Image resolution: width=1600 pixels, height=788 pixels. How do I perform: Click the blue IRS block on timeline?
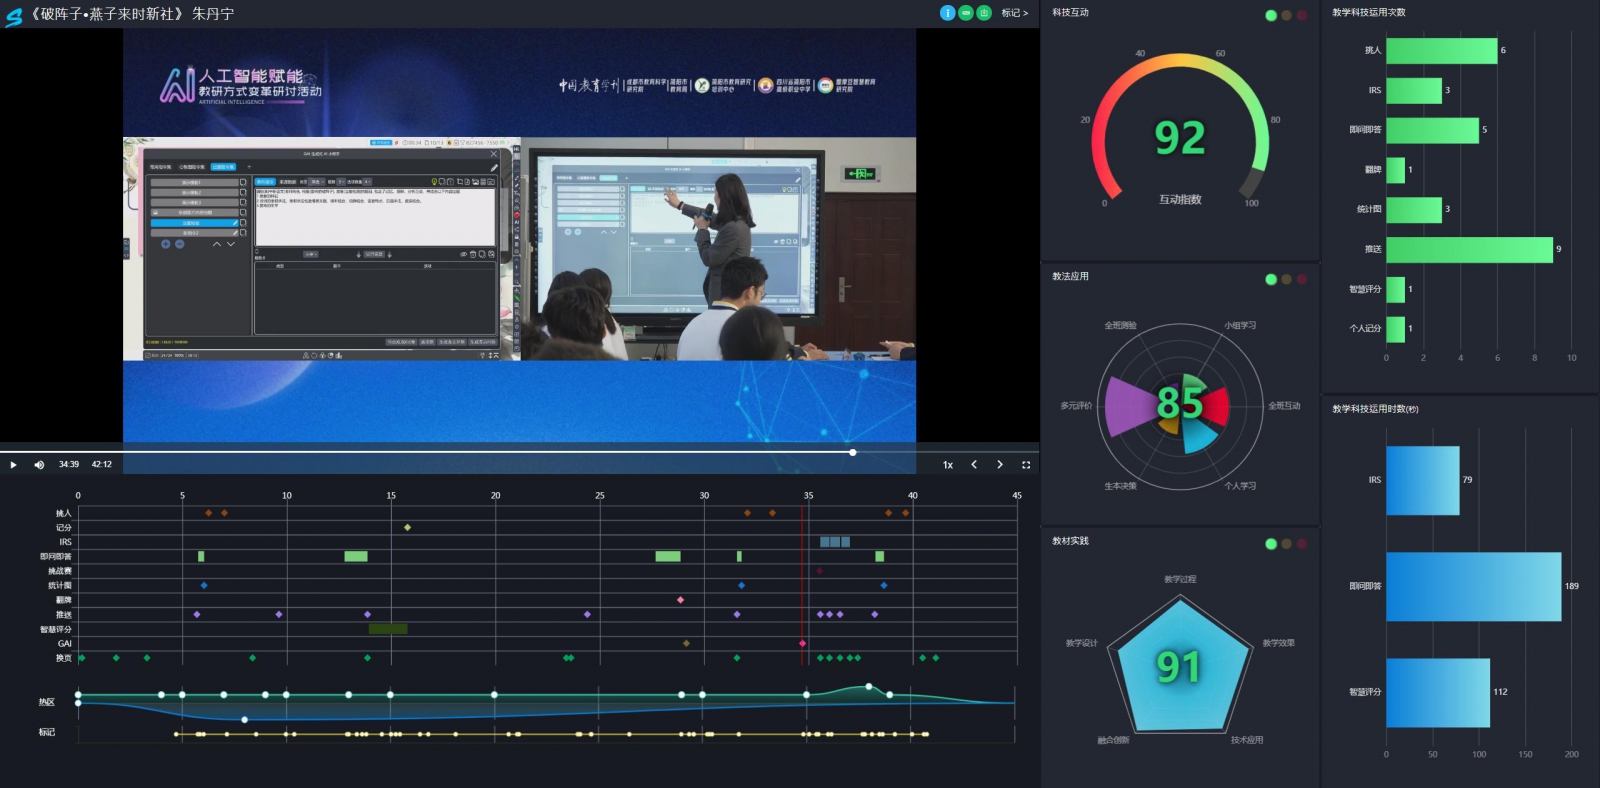click(834, 542)
